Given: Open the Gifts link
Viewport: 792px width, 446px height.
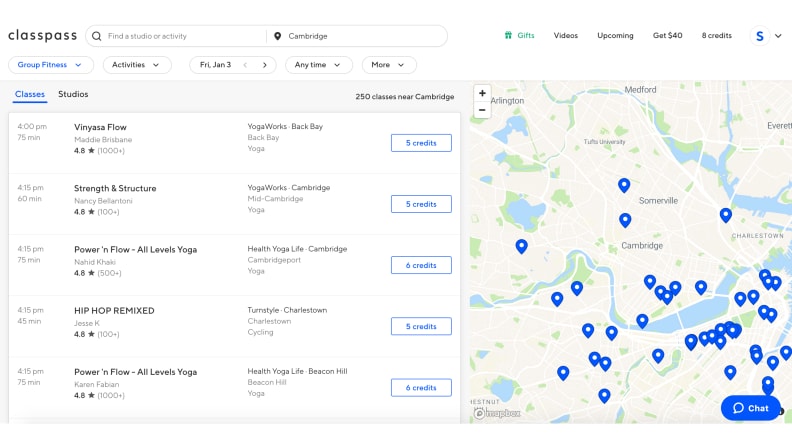Looking at the screenshot, I should (526, 35).
